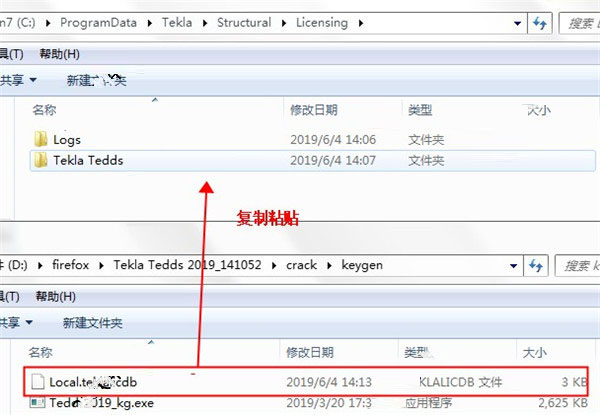
Task: Sort top window by 类型 column header
Action: (419, 109)
